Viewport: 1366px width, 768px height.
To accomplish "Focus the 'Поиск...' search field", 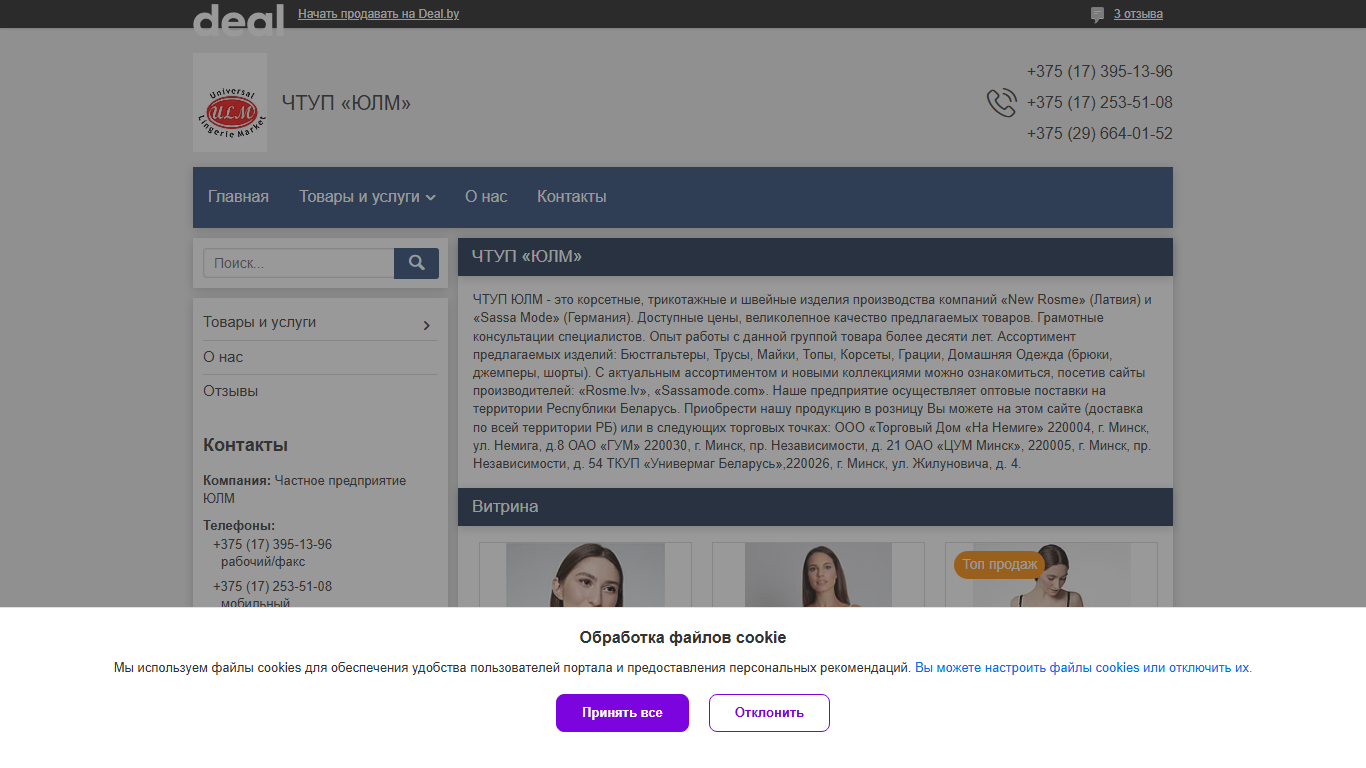I will coord(299,263).
